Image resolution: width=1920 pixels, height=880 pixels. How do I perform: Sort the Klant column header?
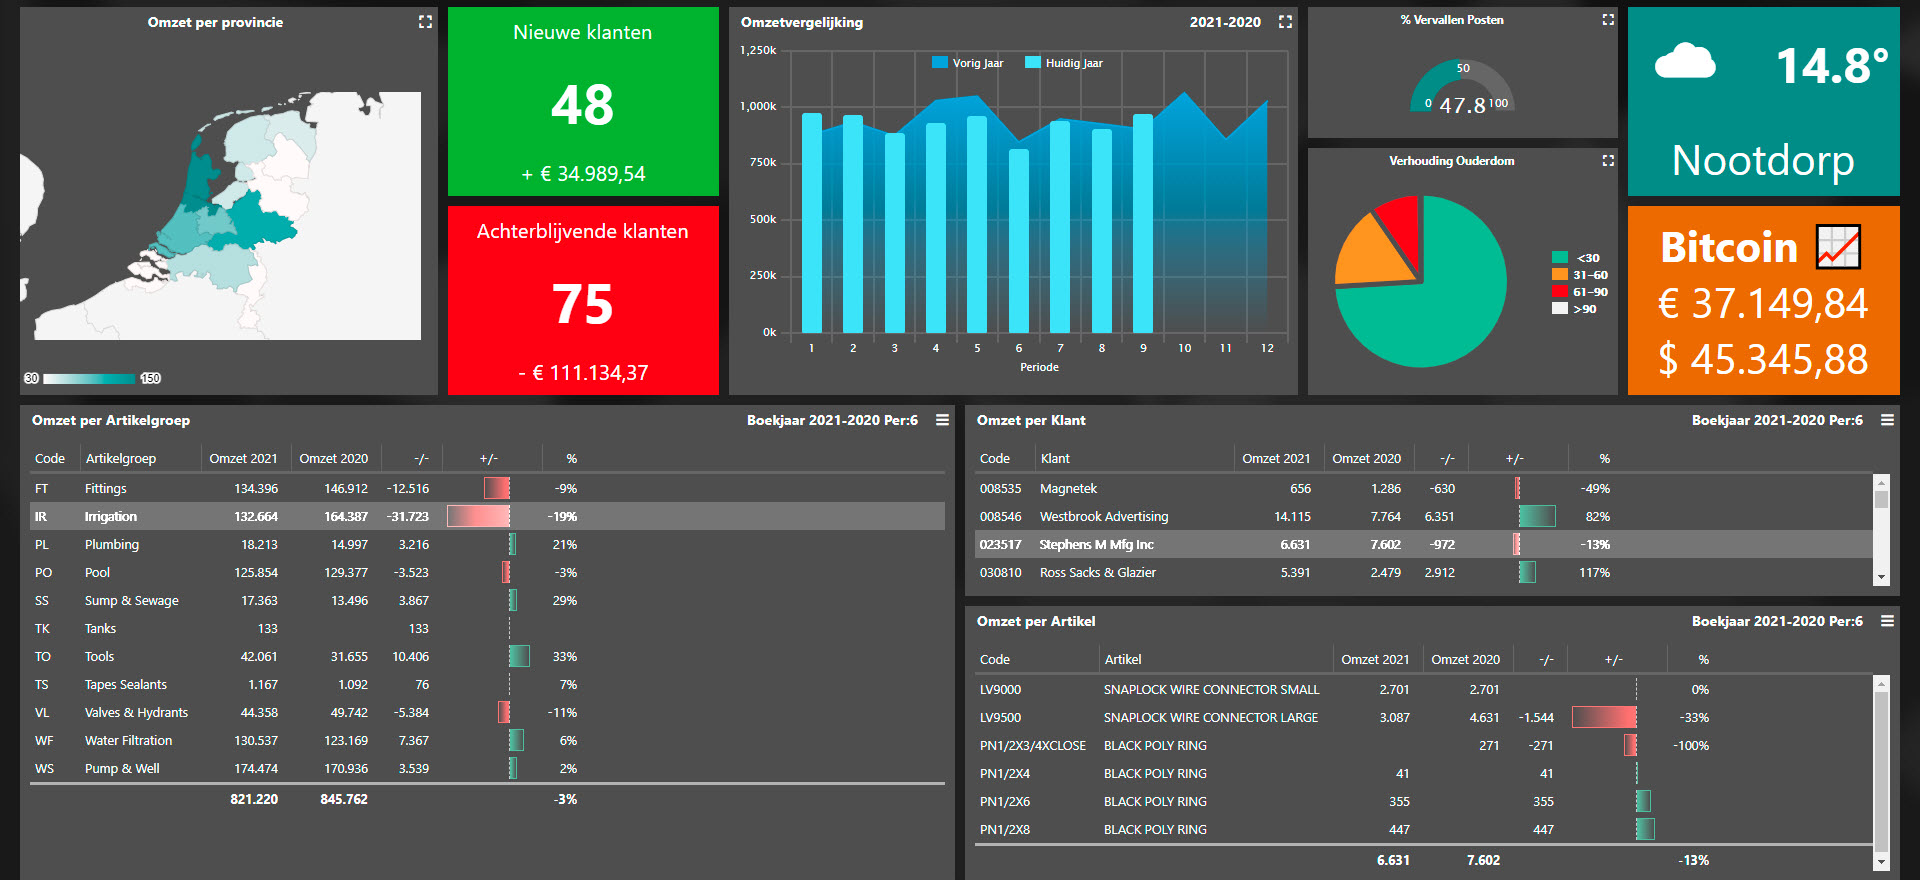tap(1055, 459)
